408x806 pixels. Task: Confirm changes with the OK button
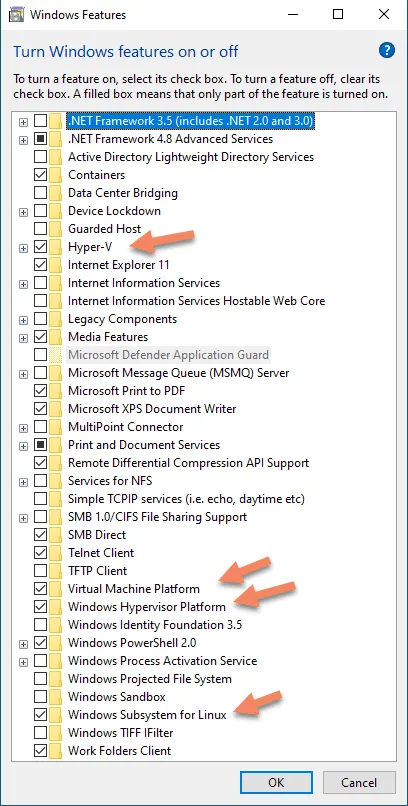[x=276, y=782]
